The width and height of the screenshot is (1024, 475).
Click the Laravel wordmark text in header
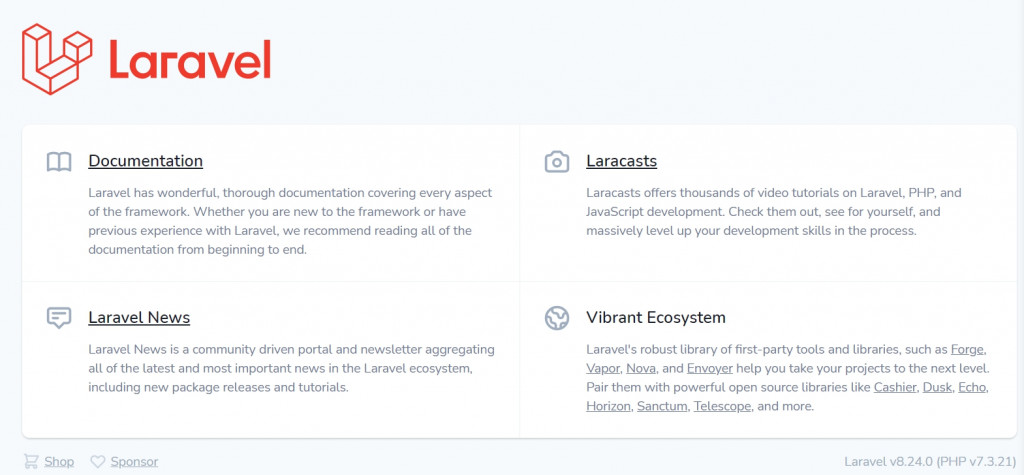point(190,59)
